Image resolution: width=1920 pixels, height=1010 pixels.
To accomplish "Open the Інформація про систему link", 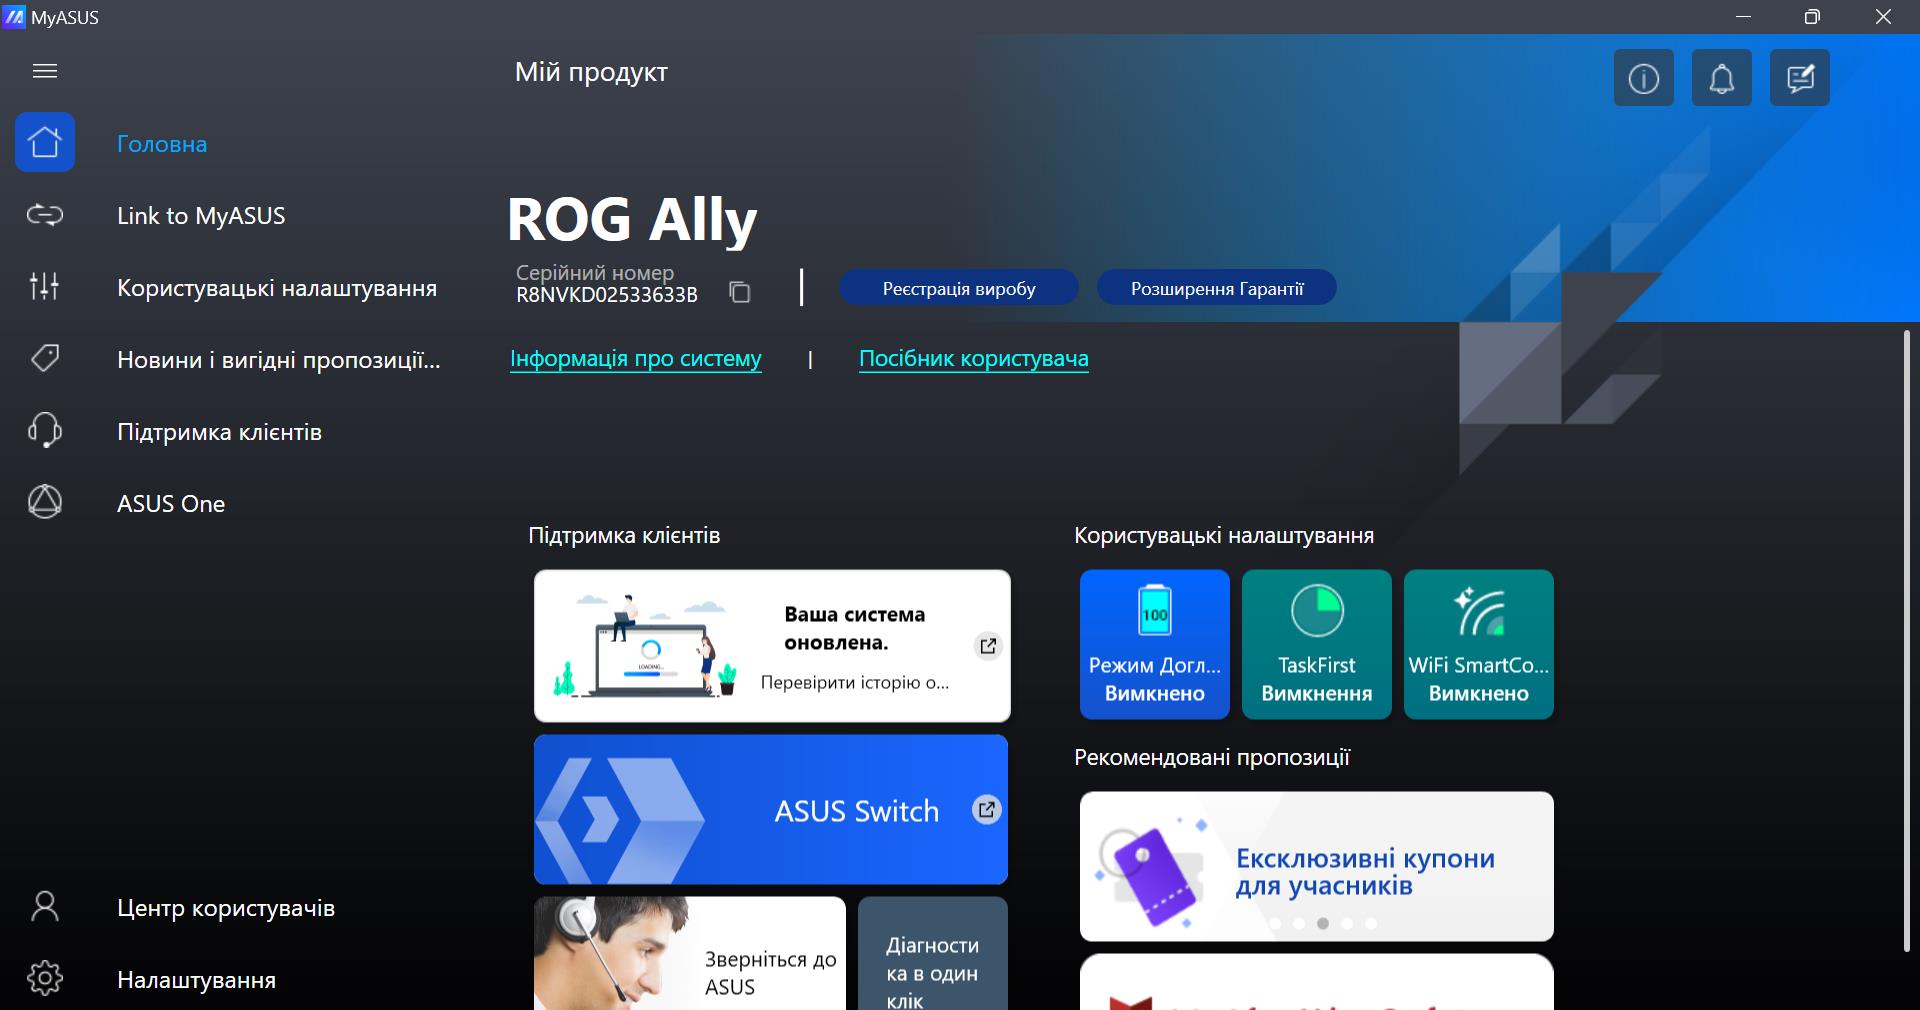I will 635,359.
